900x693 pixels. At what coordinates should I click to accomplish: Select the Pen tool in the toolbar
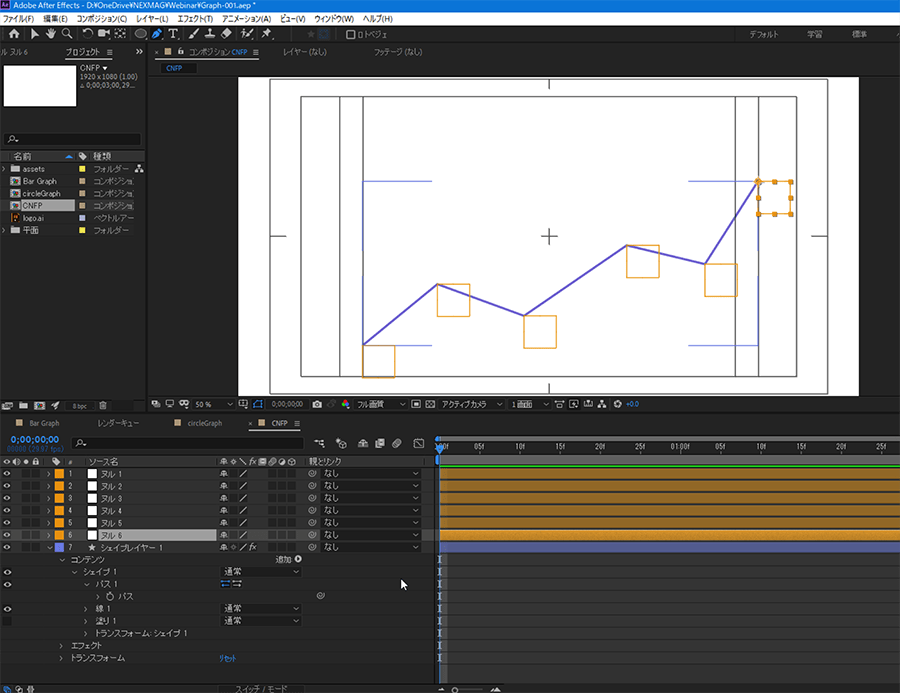156,33
